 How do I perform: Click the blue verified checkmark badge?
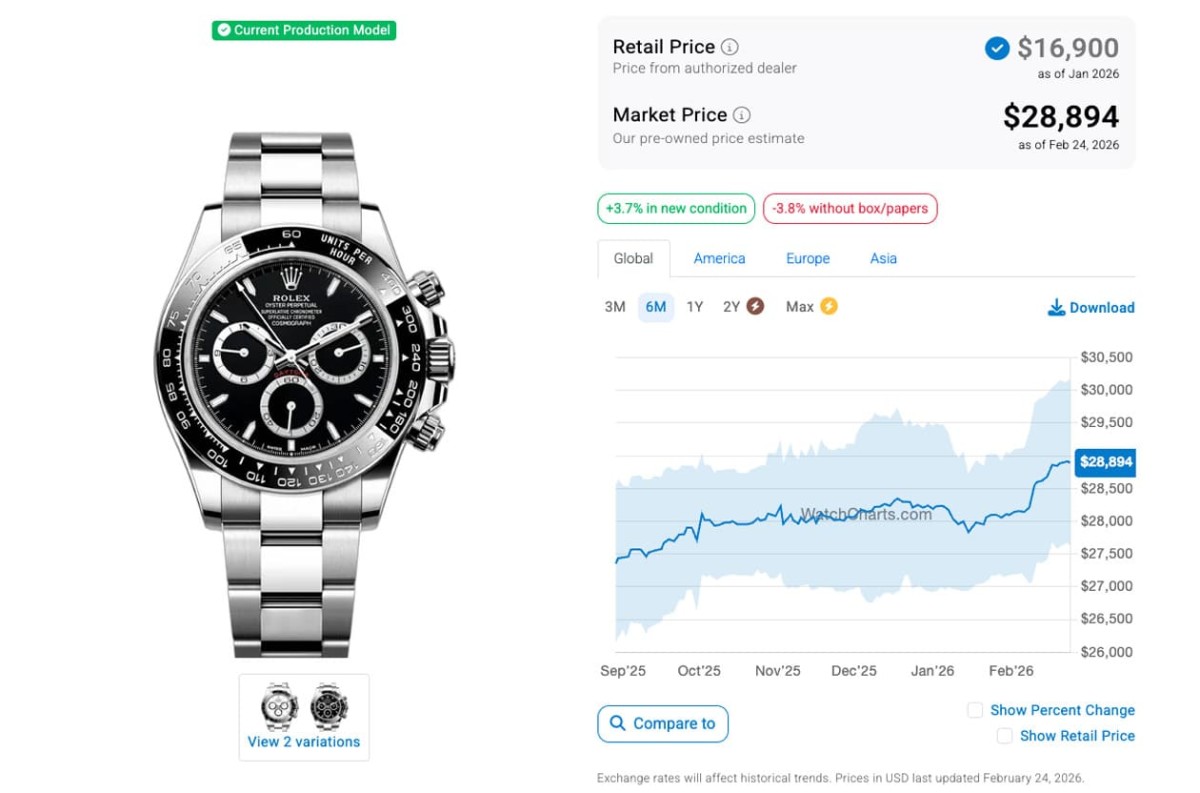[x=997, y=48]
